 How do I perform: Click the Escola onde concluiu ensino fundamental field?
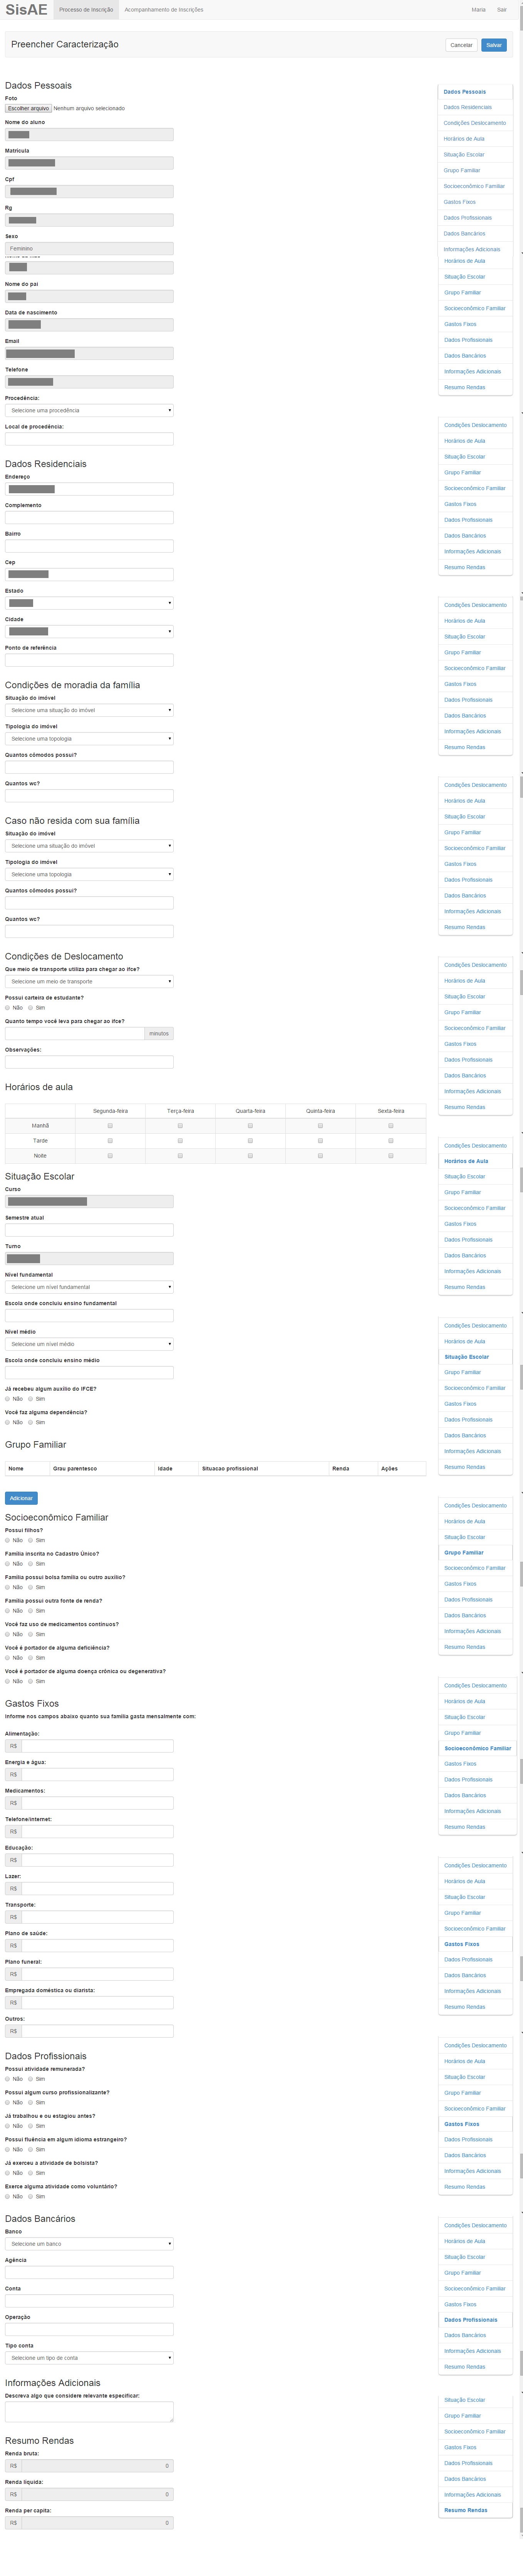tap(89, 1316)
